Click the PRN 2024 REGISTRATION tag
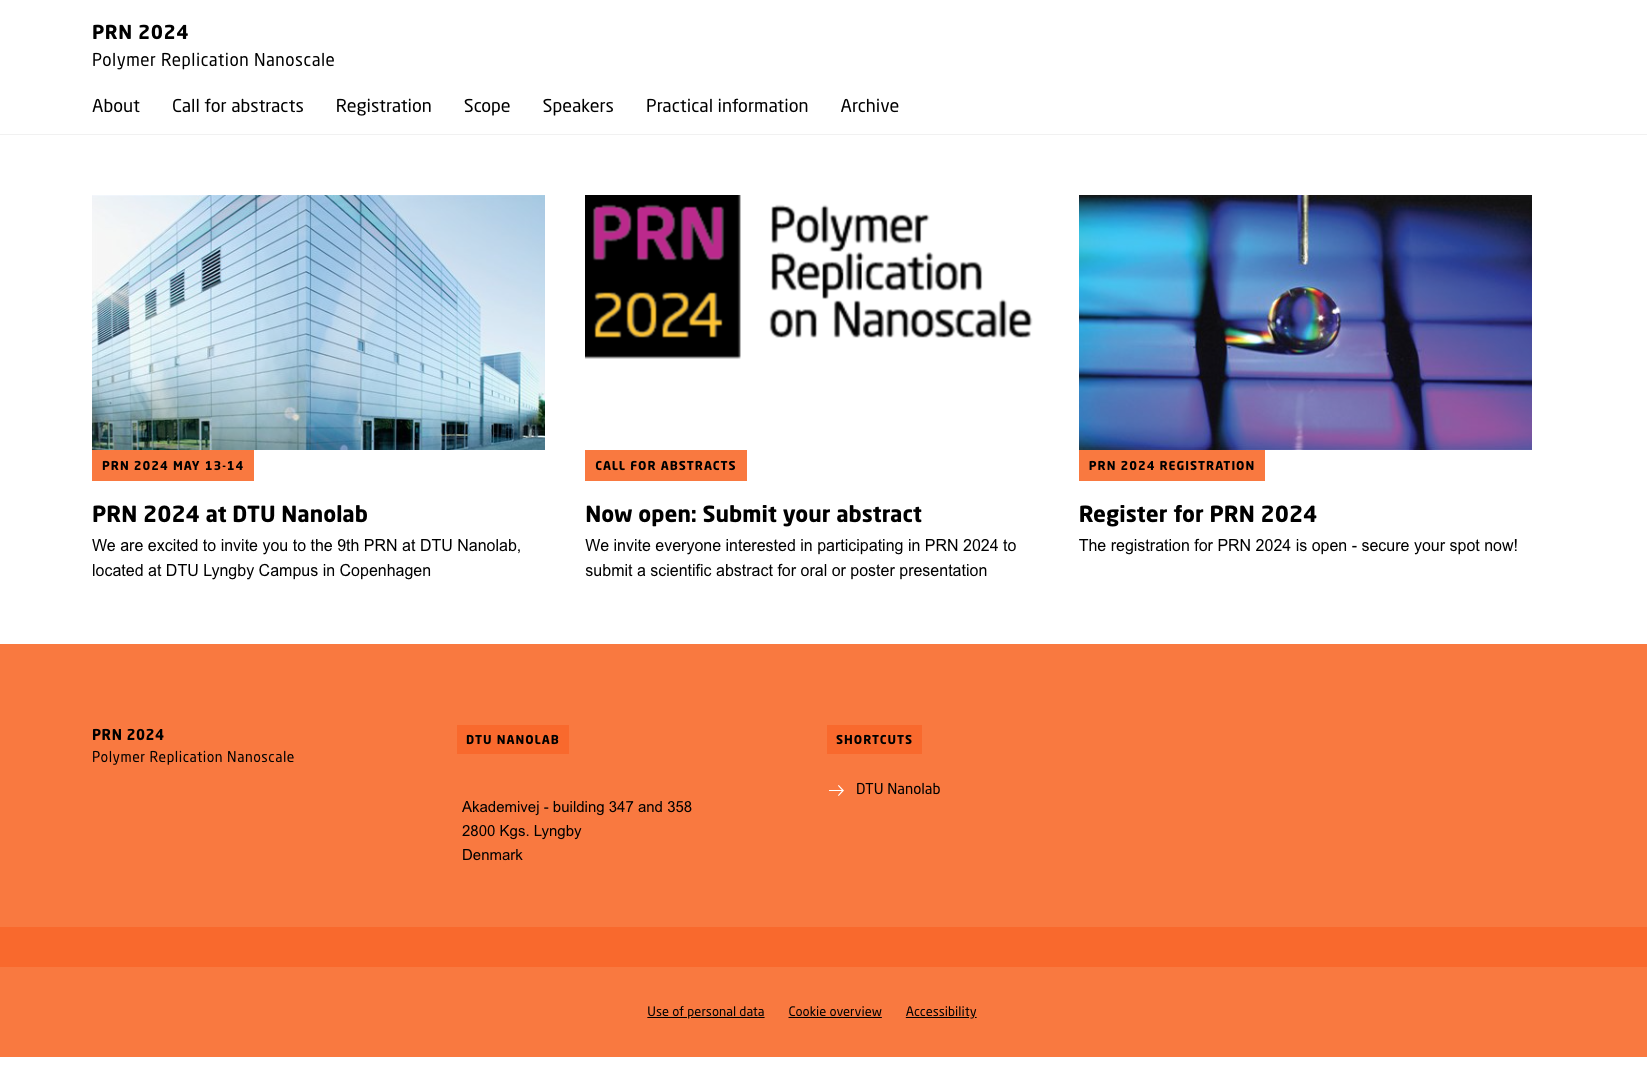This screenshot has width=1647, height=1066. coord(1171,465)
